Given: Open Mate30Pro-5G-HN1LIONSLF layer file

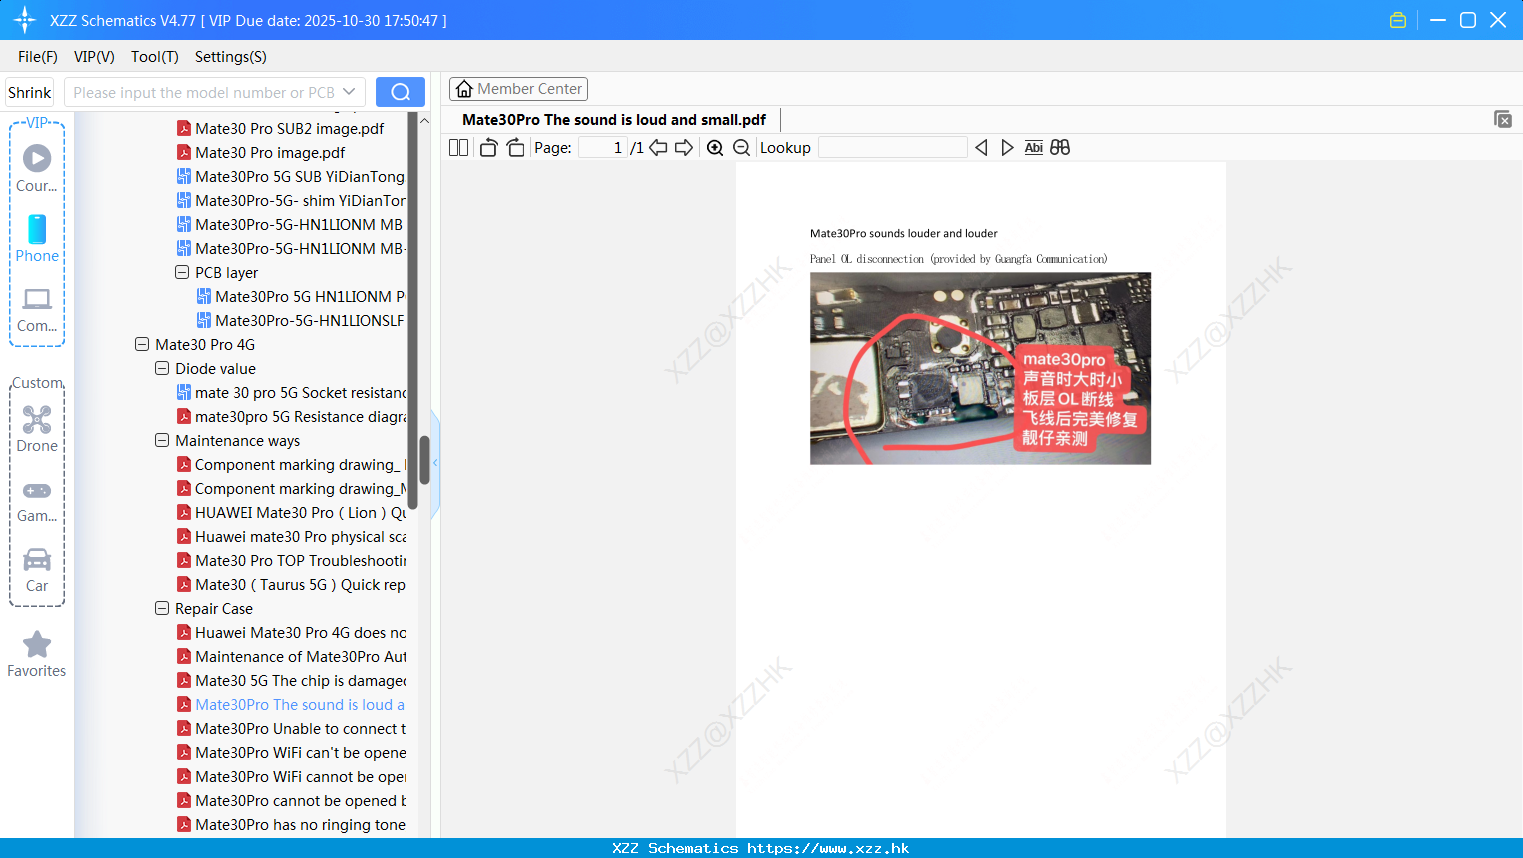Looking at the screenshot, I should pos(301,321).
